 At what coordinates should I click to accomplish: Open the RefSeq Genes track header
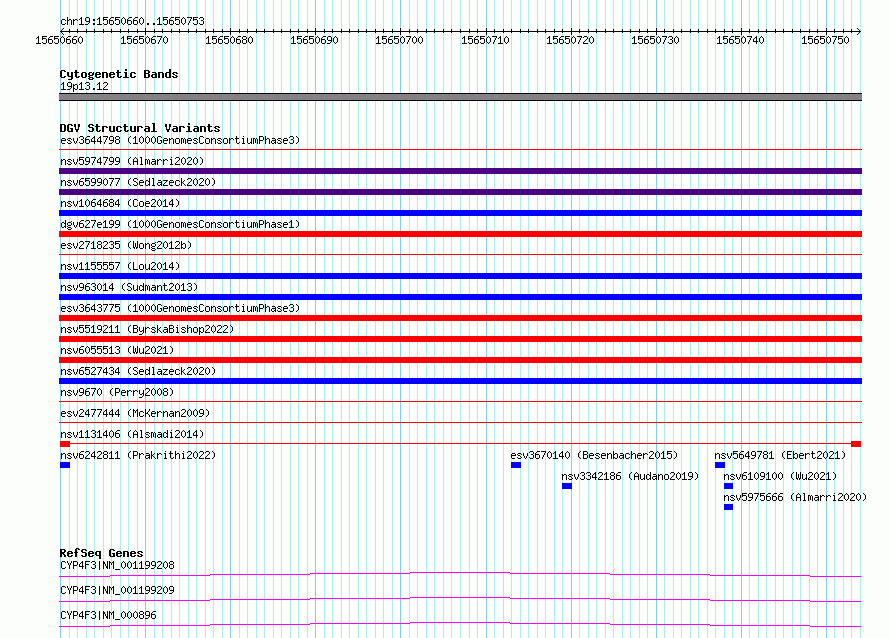point(101,553)
